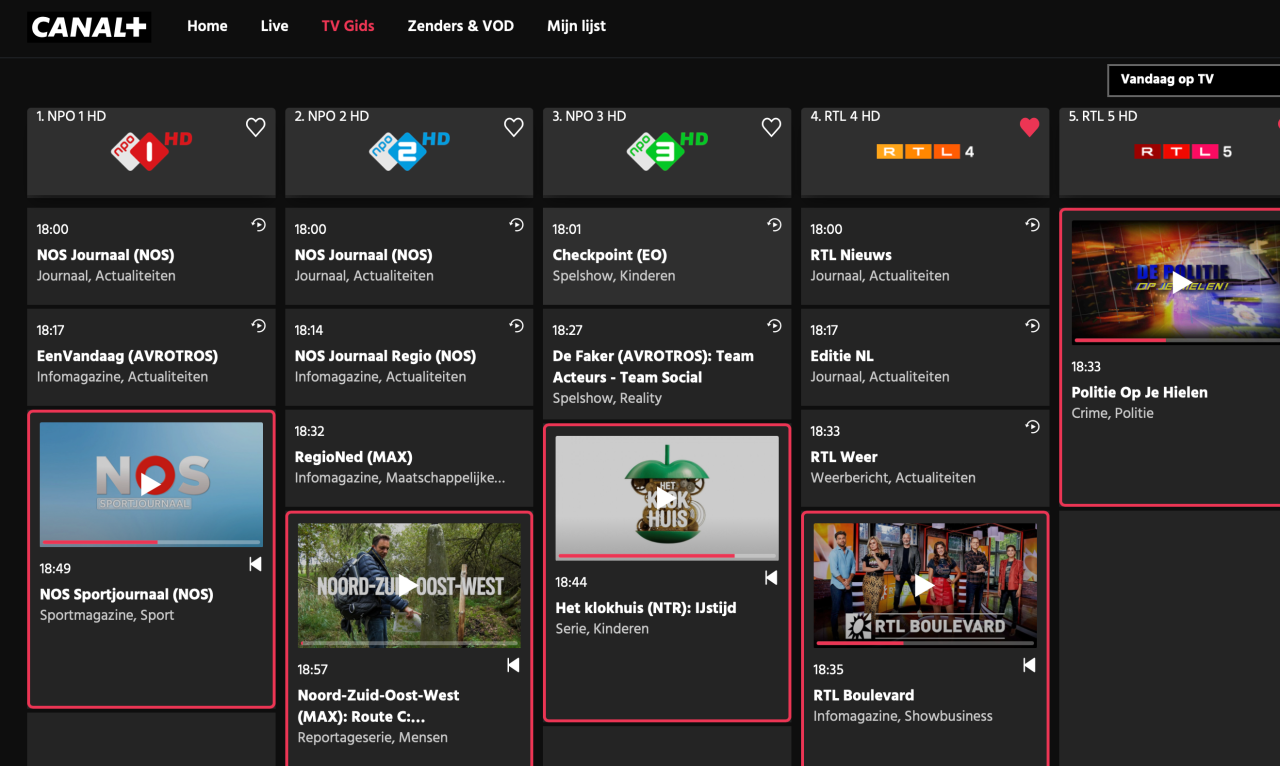Favorite the NPO 1 HD channel
This screenshot has width=1280, height=766.
pyautogui.click(x=256, y=127)
